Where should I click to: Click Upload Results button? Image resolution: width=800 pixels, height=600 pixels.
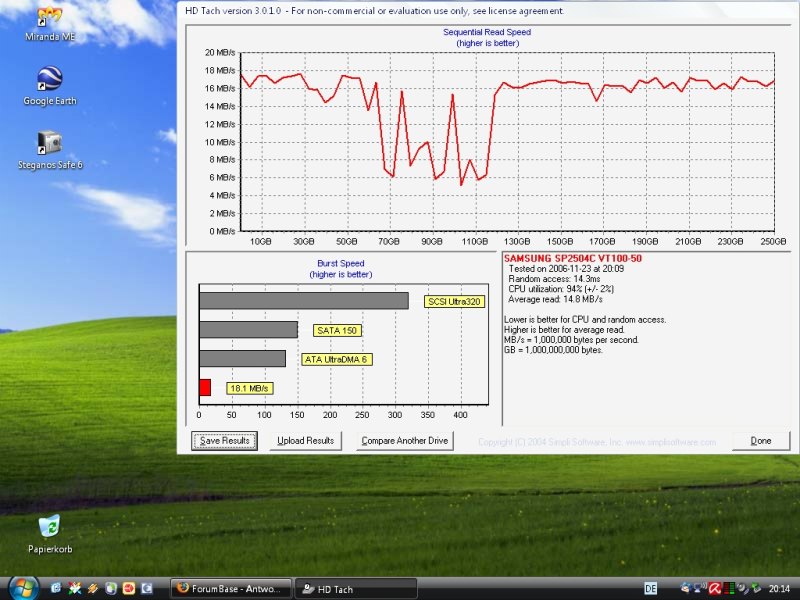click(x=306, y=441)
